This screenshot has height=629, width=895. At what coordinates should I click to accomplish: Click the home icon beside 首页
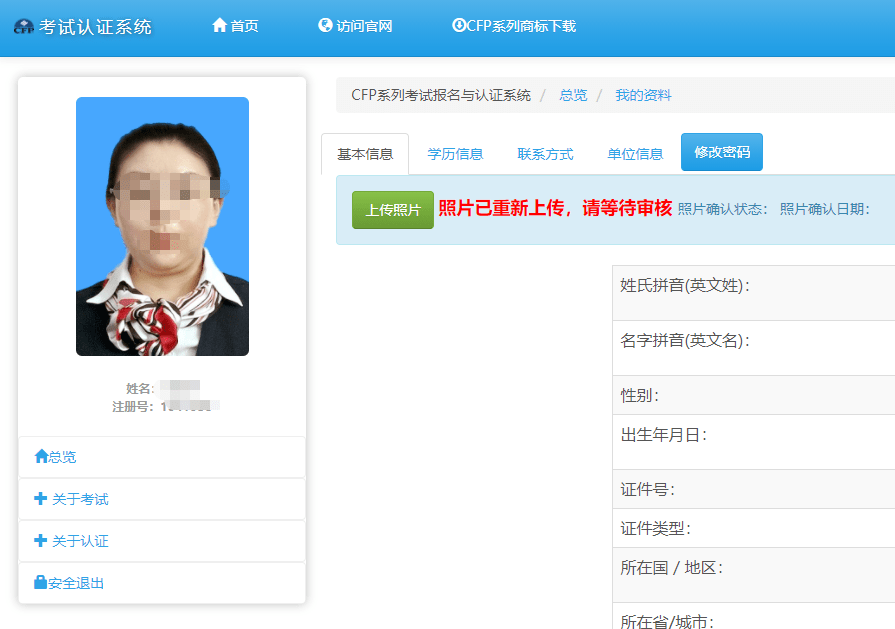pyautogui.click(x=219, y=26)
